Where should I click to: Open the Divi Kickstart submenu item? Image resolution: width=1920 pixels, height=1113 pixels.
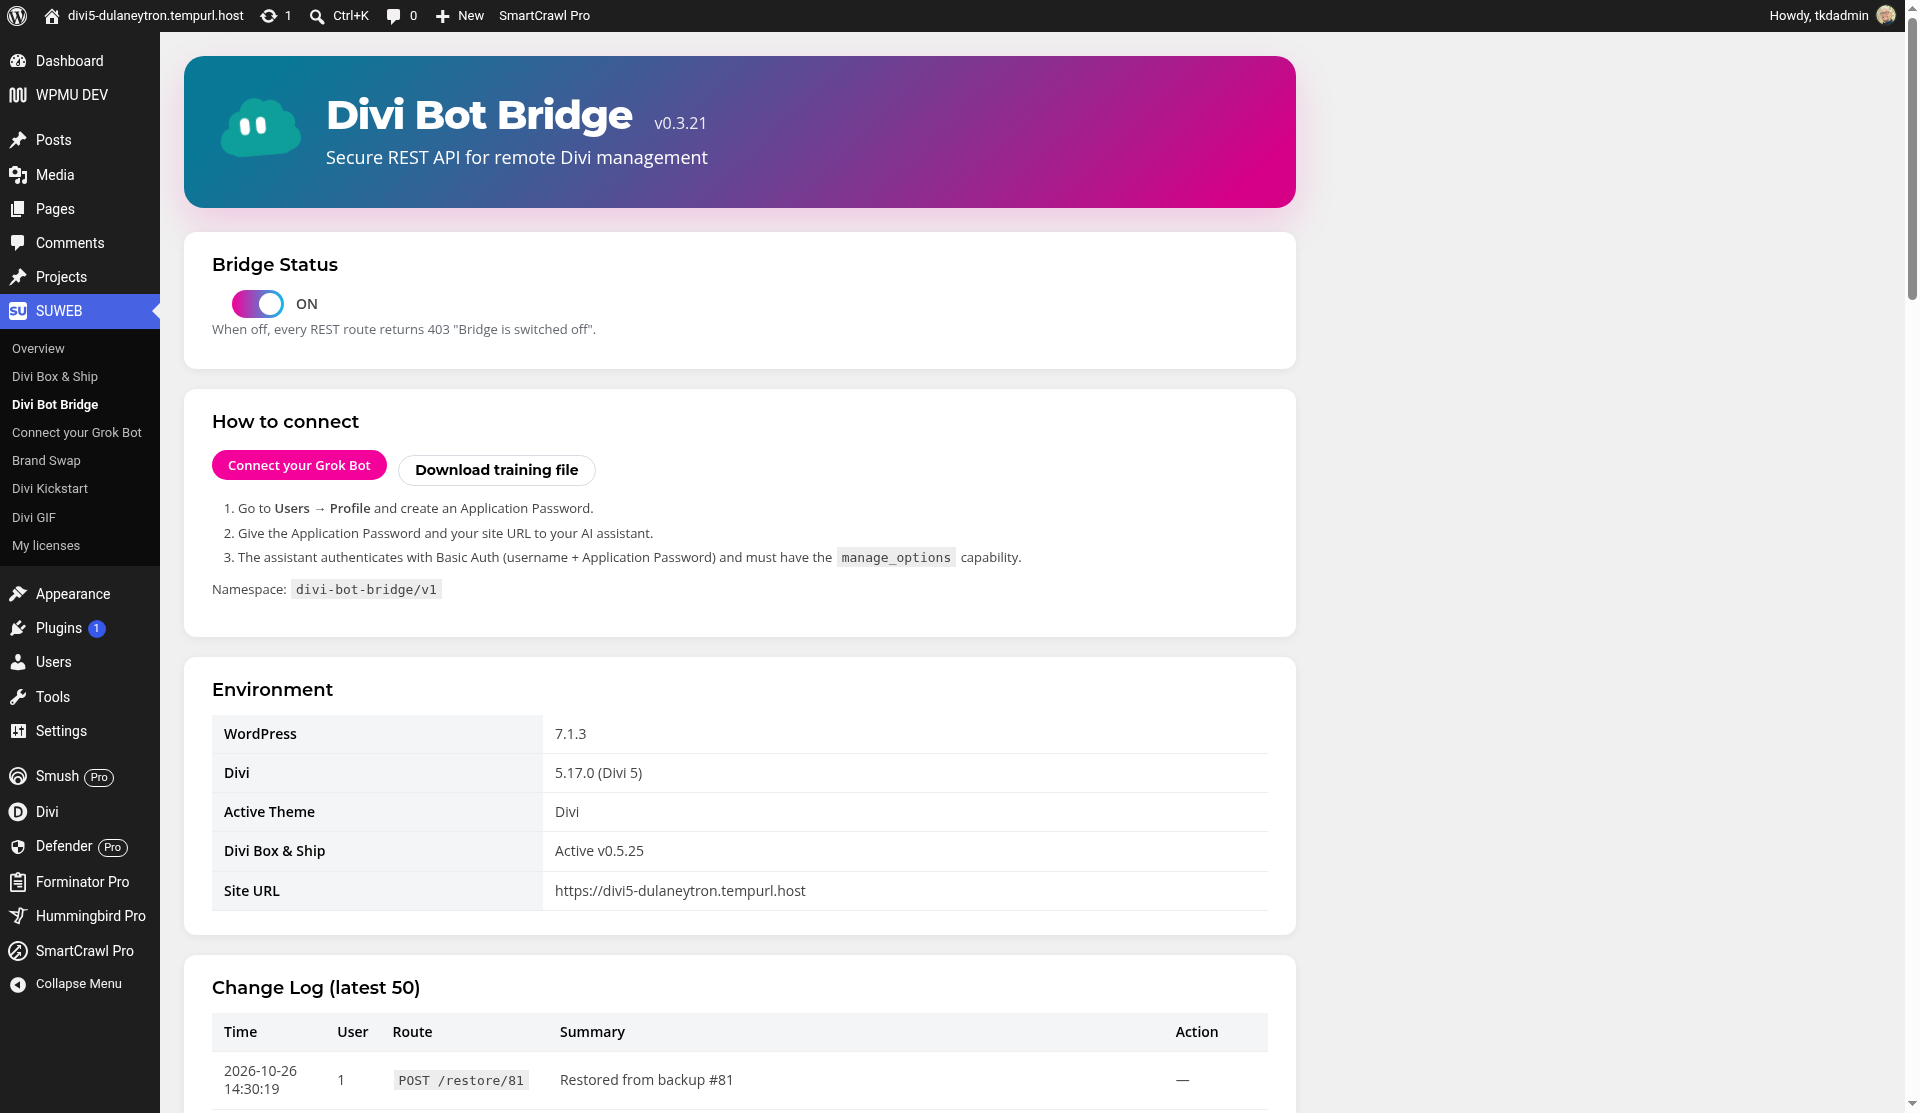tap(50, 489)
